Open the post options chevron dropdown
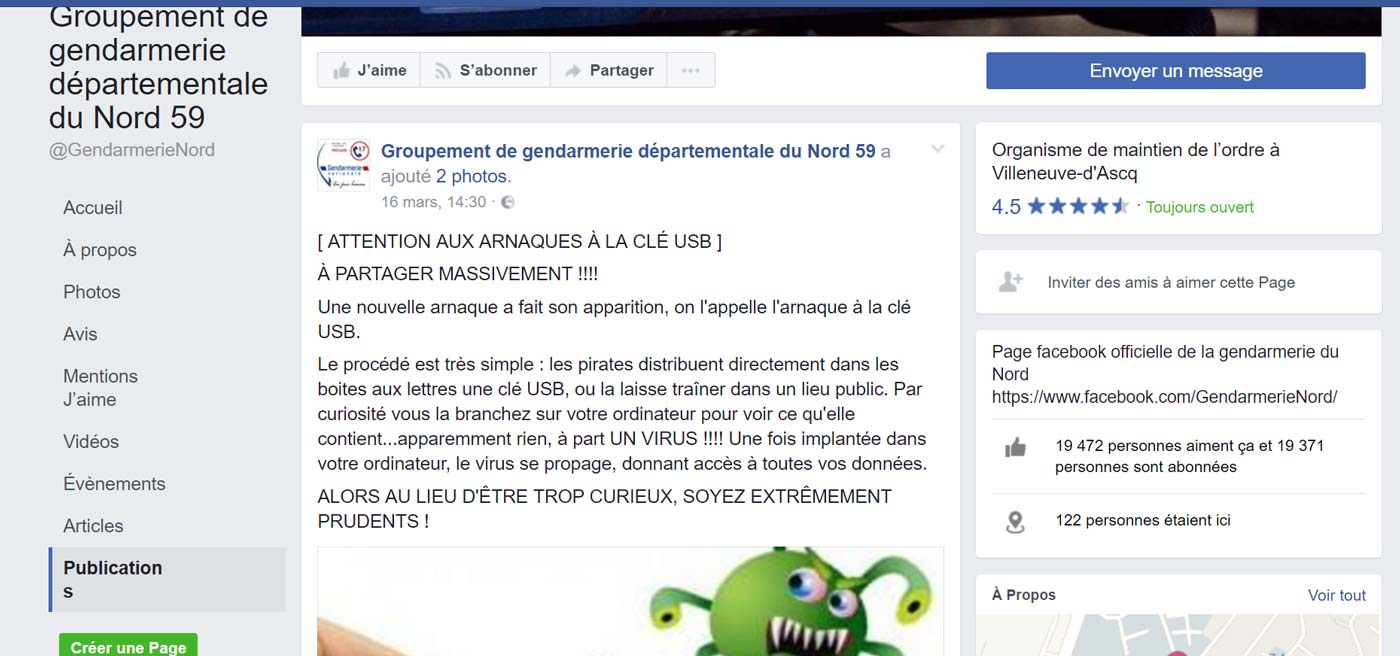This screenshot has width=1400, height=656. pyautogui.click(x=937, y=149)
